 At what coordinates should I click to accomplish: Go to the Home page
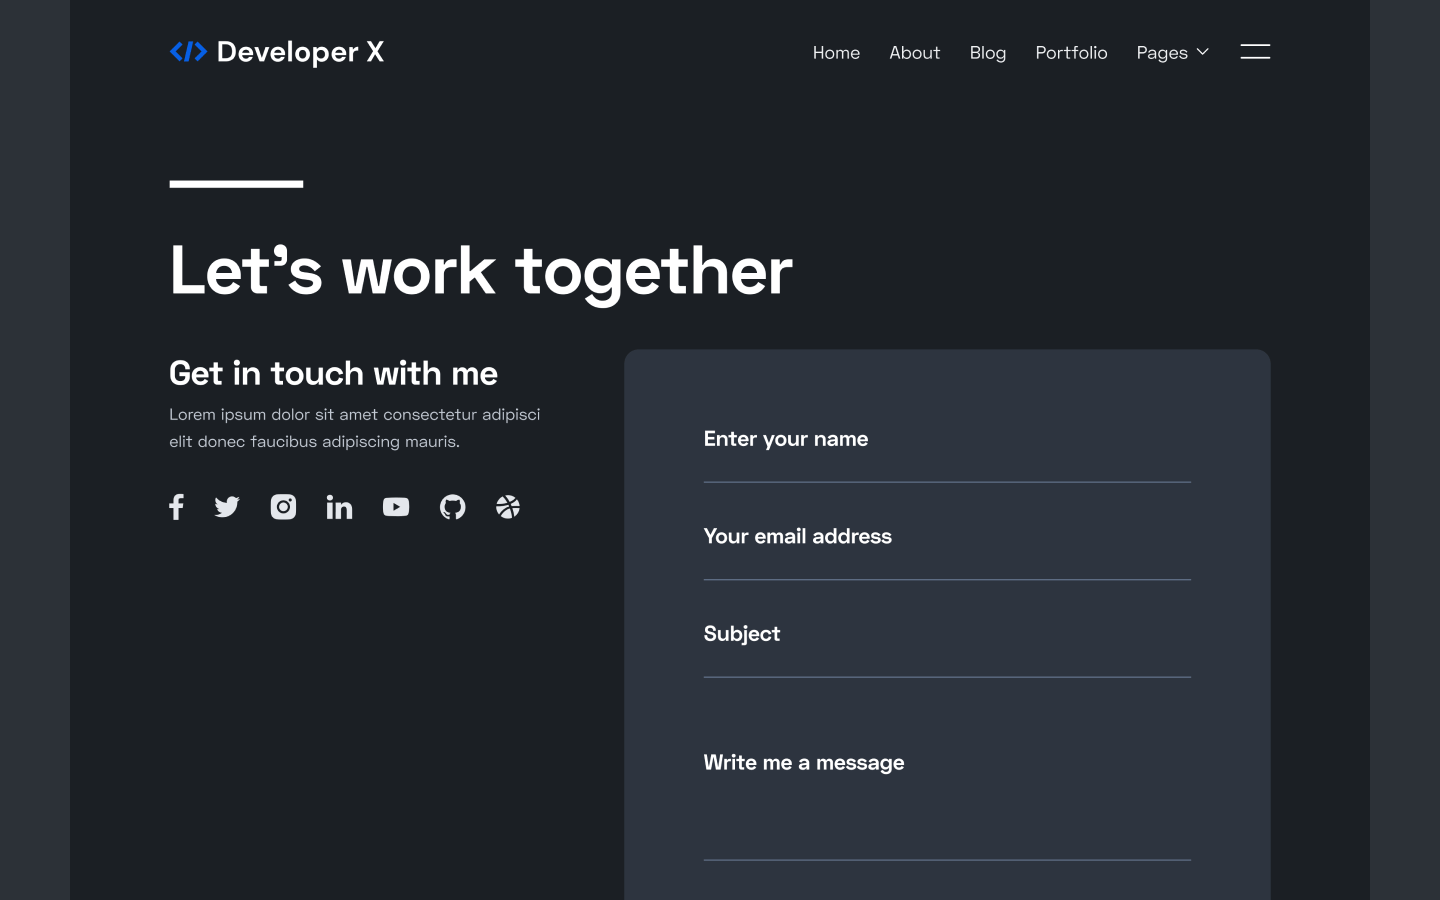click(836, 53)
